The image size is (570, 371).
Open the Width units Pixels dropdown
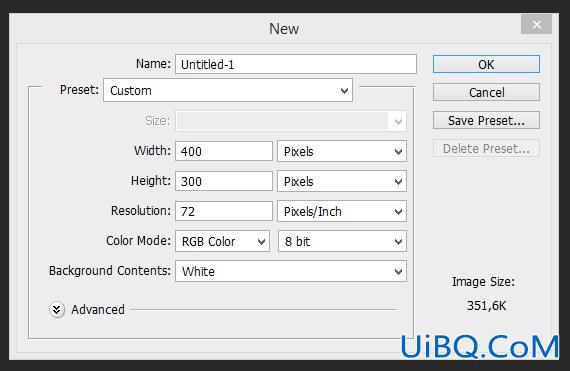tap(342, 151)
